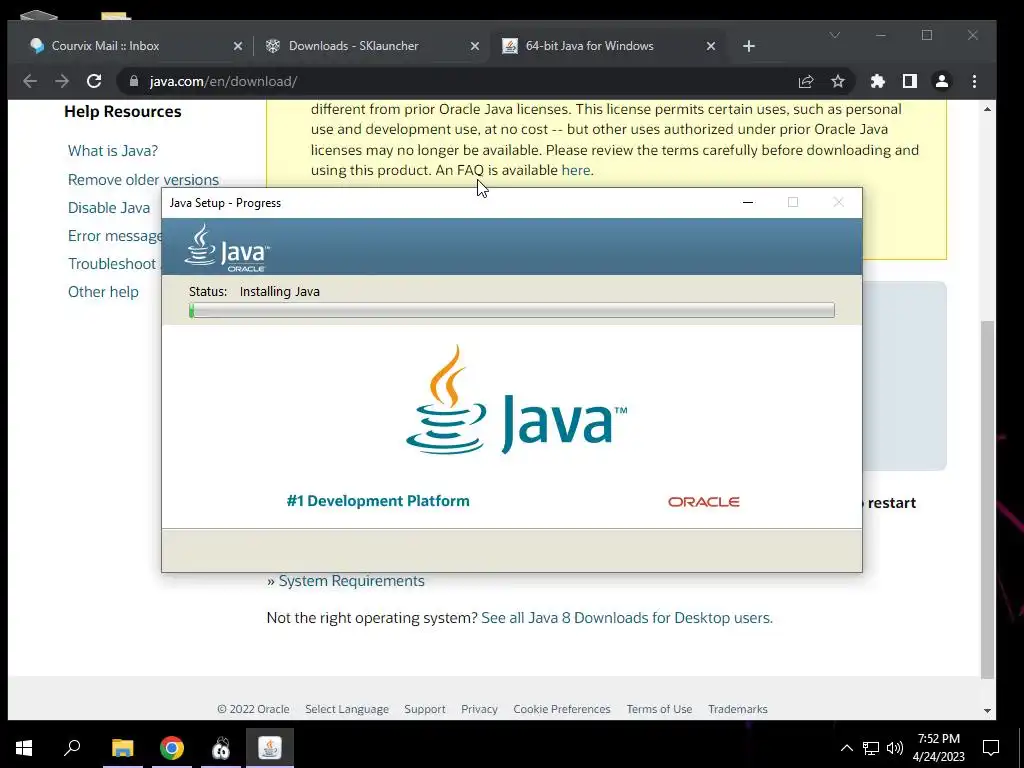The width and height of the screenshot is (1024, 768).
Task: Open network status tray icon
Action: 871,748
